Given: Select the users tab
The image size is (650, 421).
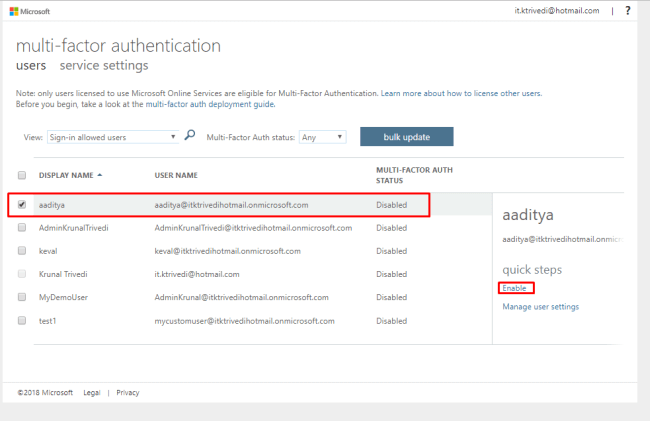Looking at the screenshot, I should 32,66.
